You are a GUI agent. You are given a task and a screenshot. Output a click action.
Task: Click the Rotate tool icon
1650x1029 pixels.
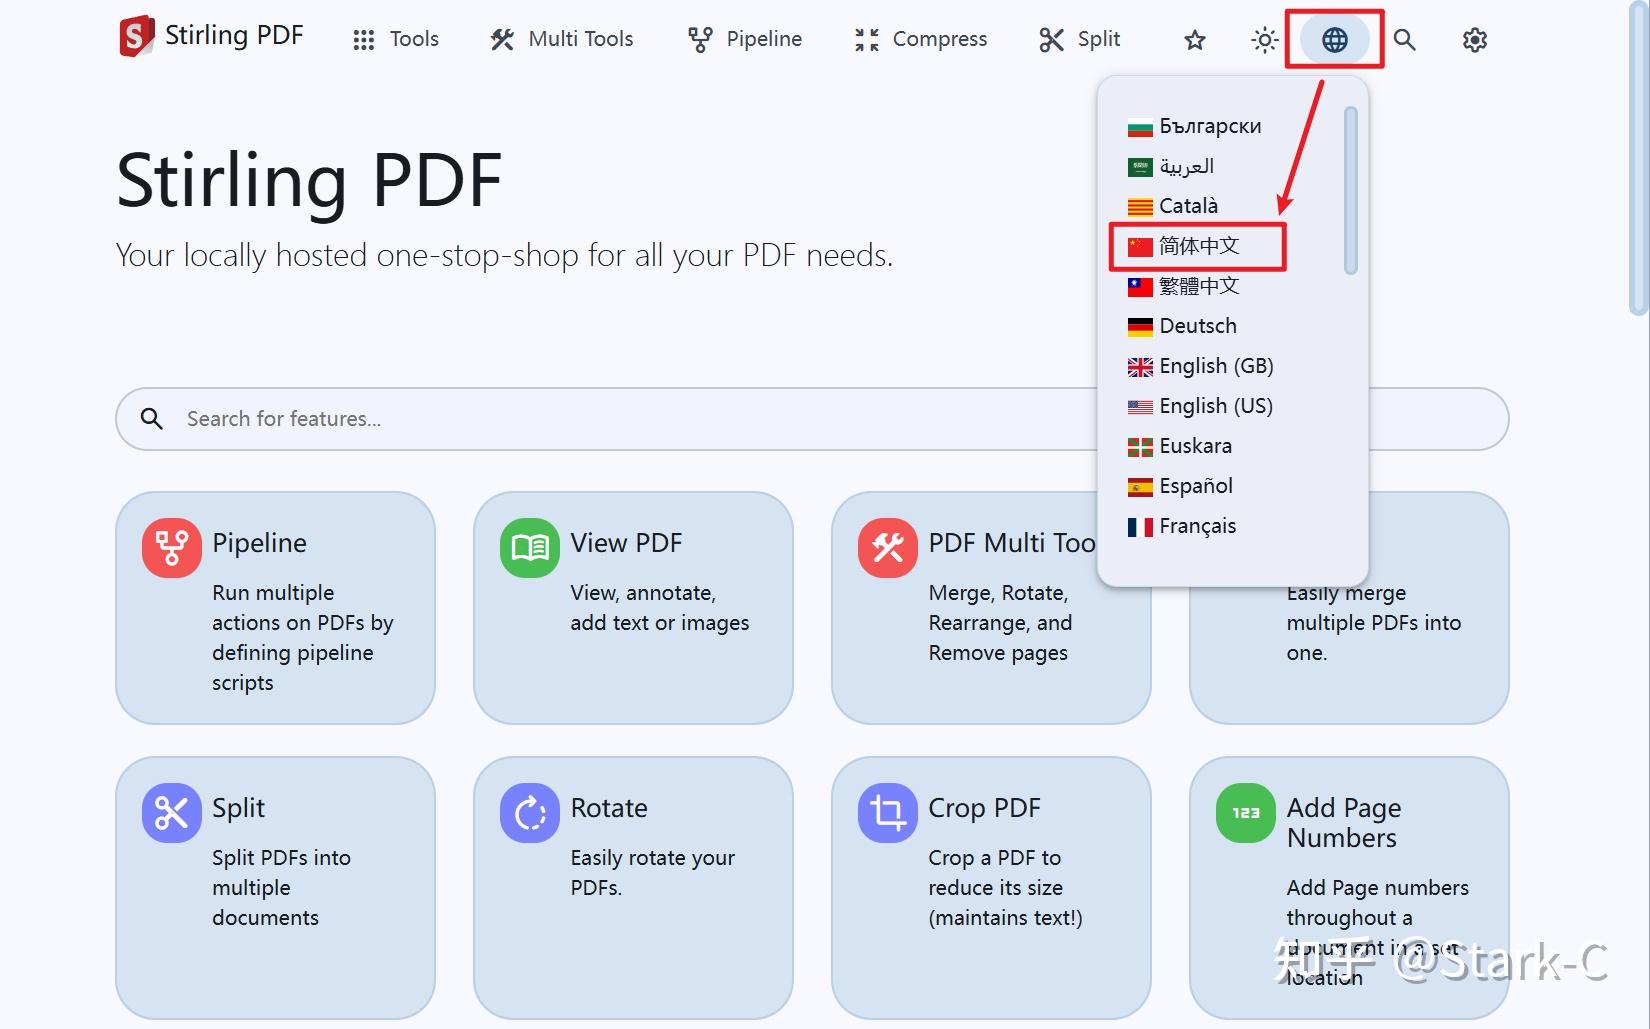pos(530,812)
